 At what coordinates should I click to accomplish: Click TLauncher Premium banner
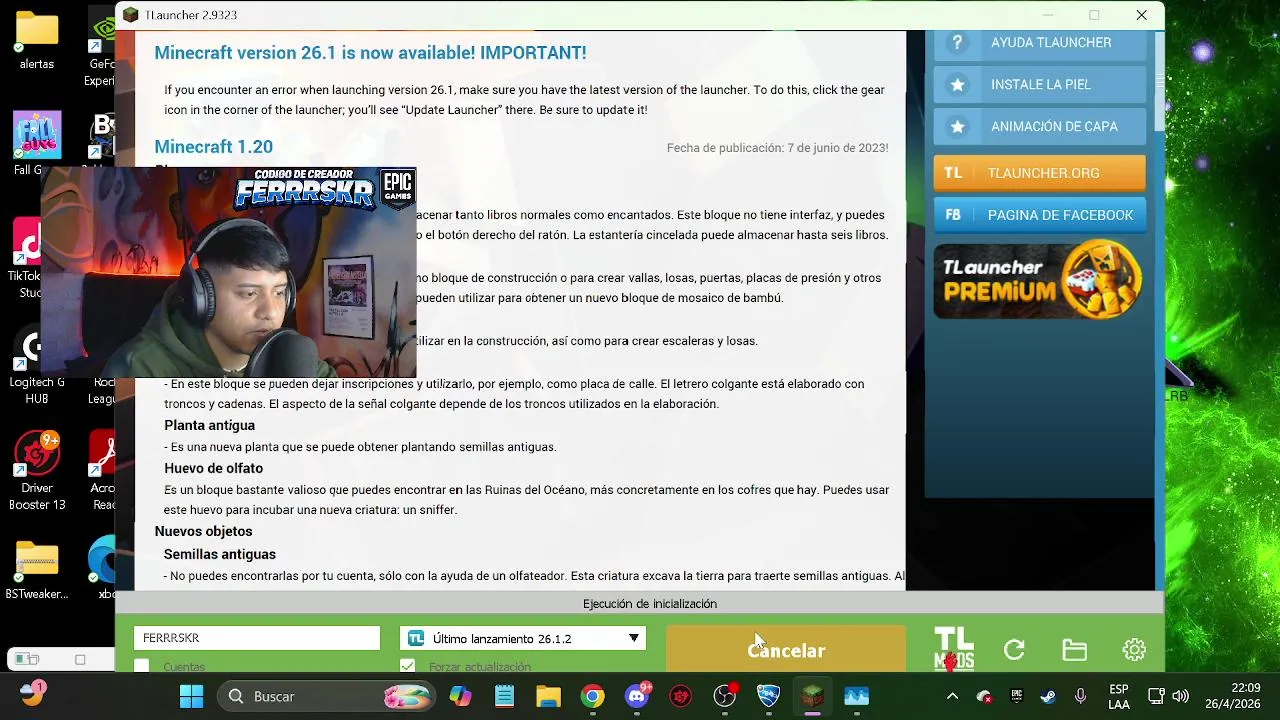pos(1040,280)
